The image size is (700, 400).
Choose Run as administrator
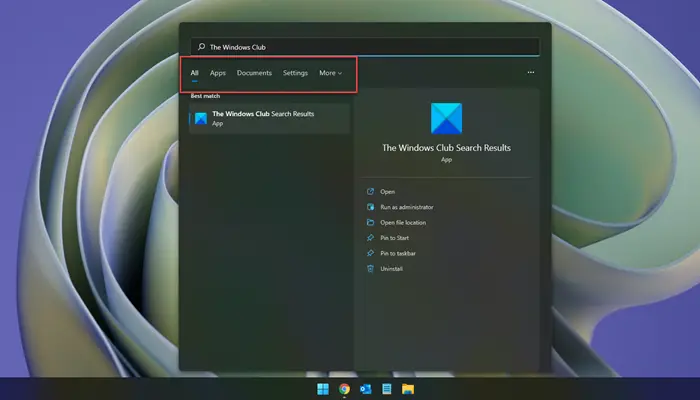(x=407, y=207)
